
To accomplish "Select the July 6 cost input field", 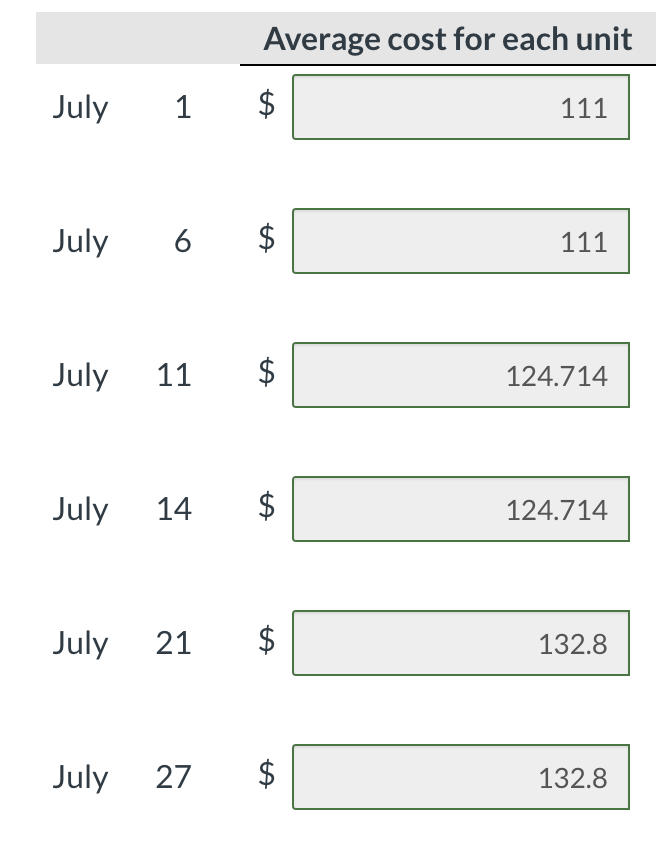I will click(x=460, y=241).
